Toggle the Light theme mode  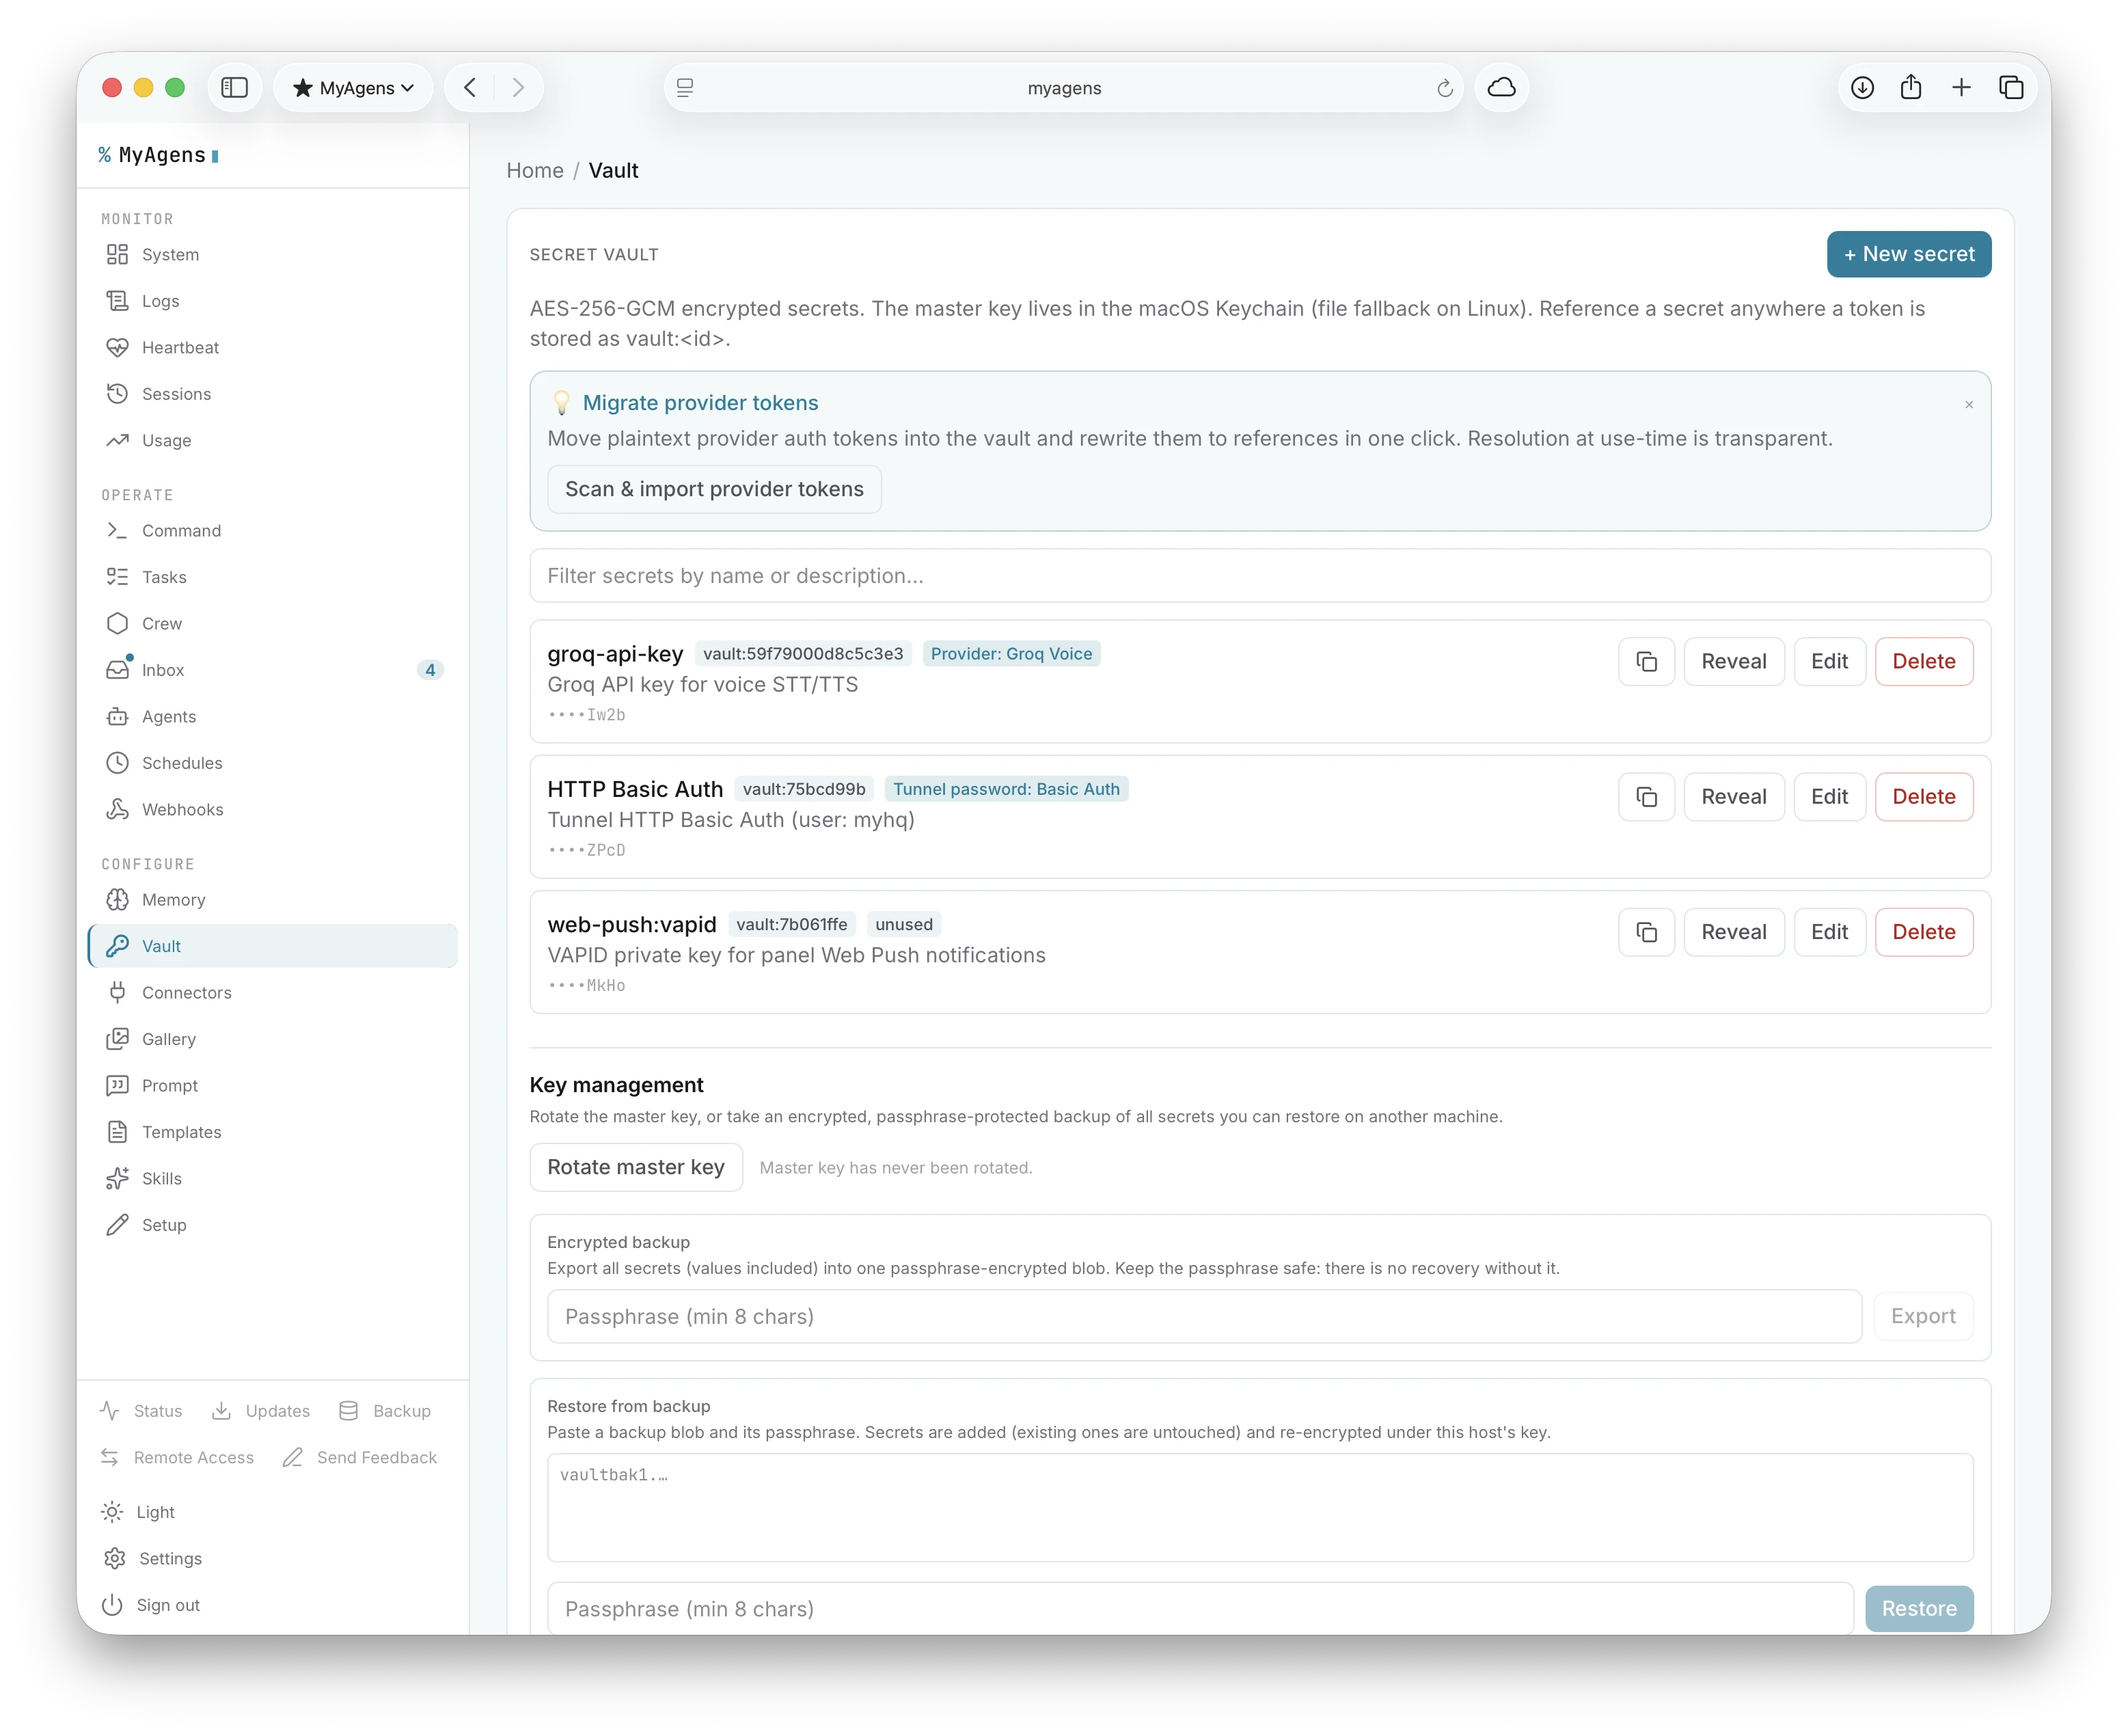click(139, 1512)
